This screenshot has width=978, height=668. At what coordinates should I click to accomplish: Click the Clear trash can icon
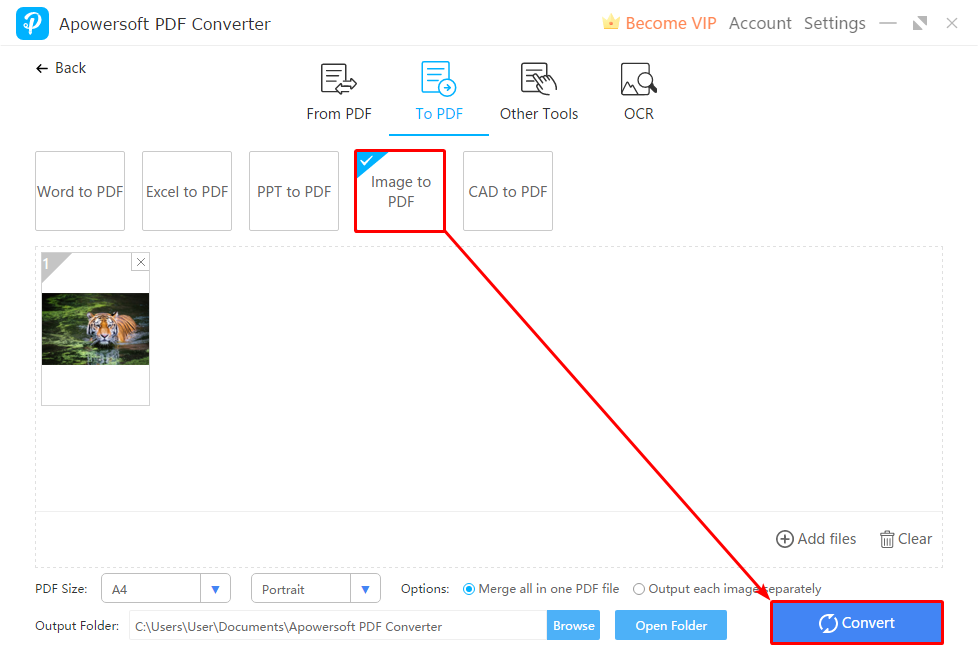[x=886, y=539]
